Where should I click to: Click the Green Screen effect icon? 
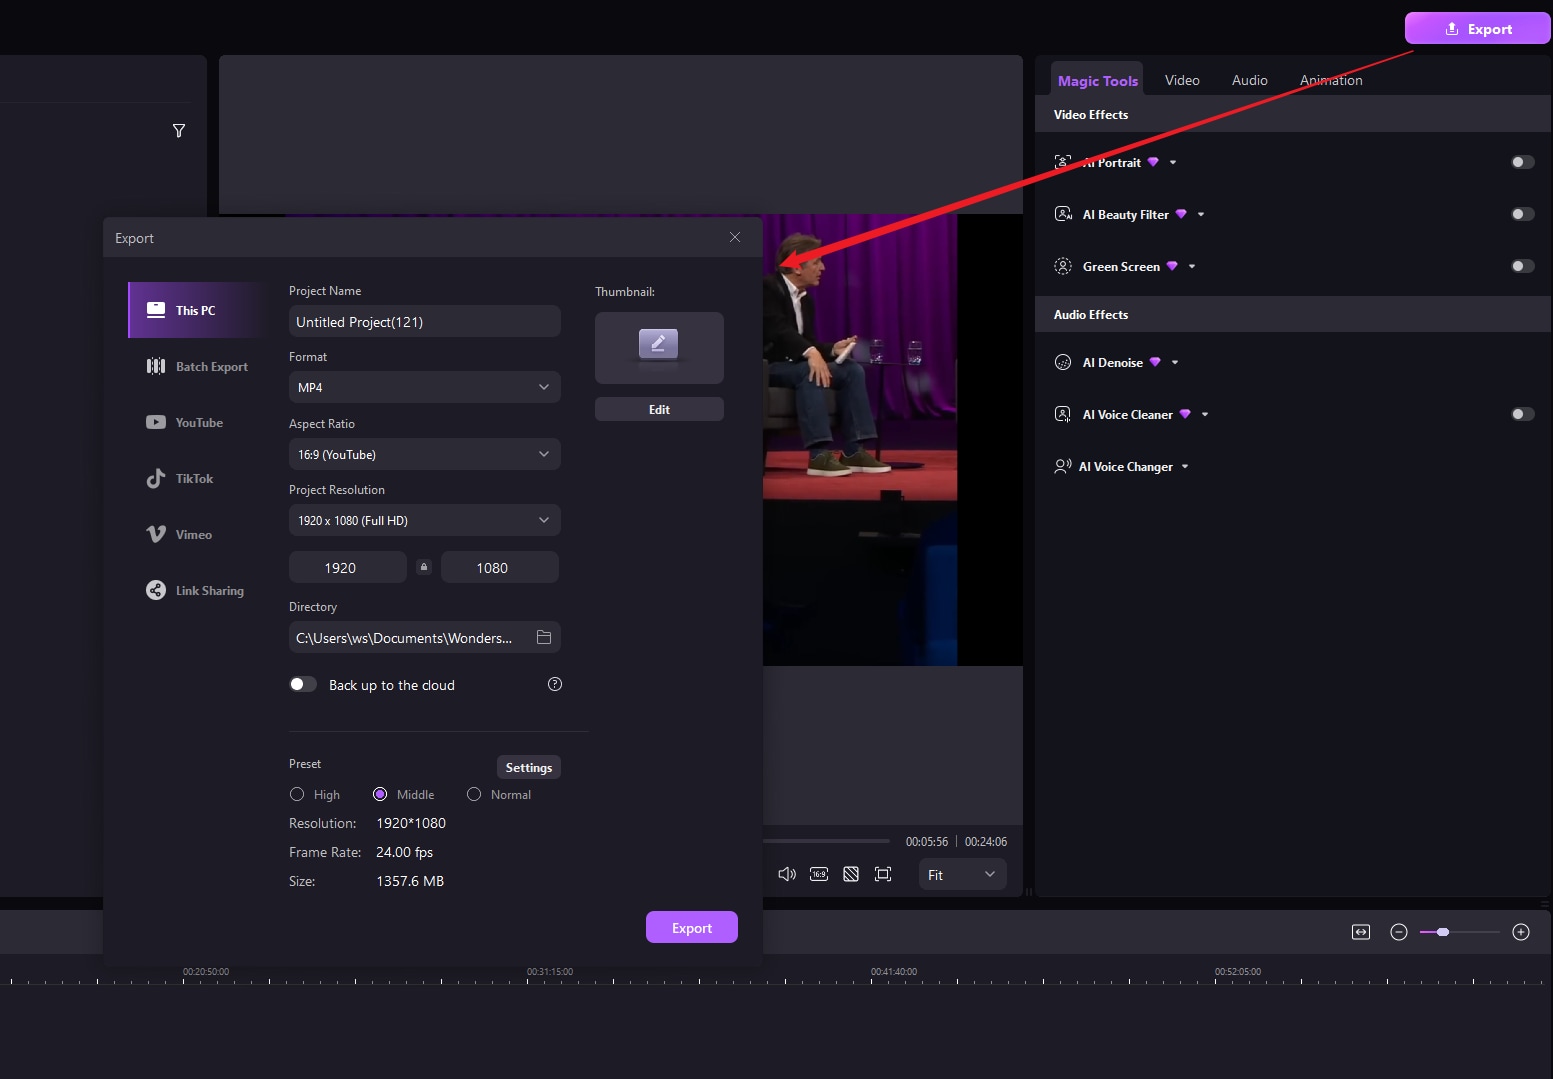1063,266
